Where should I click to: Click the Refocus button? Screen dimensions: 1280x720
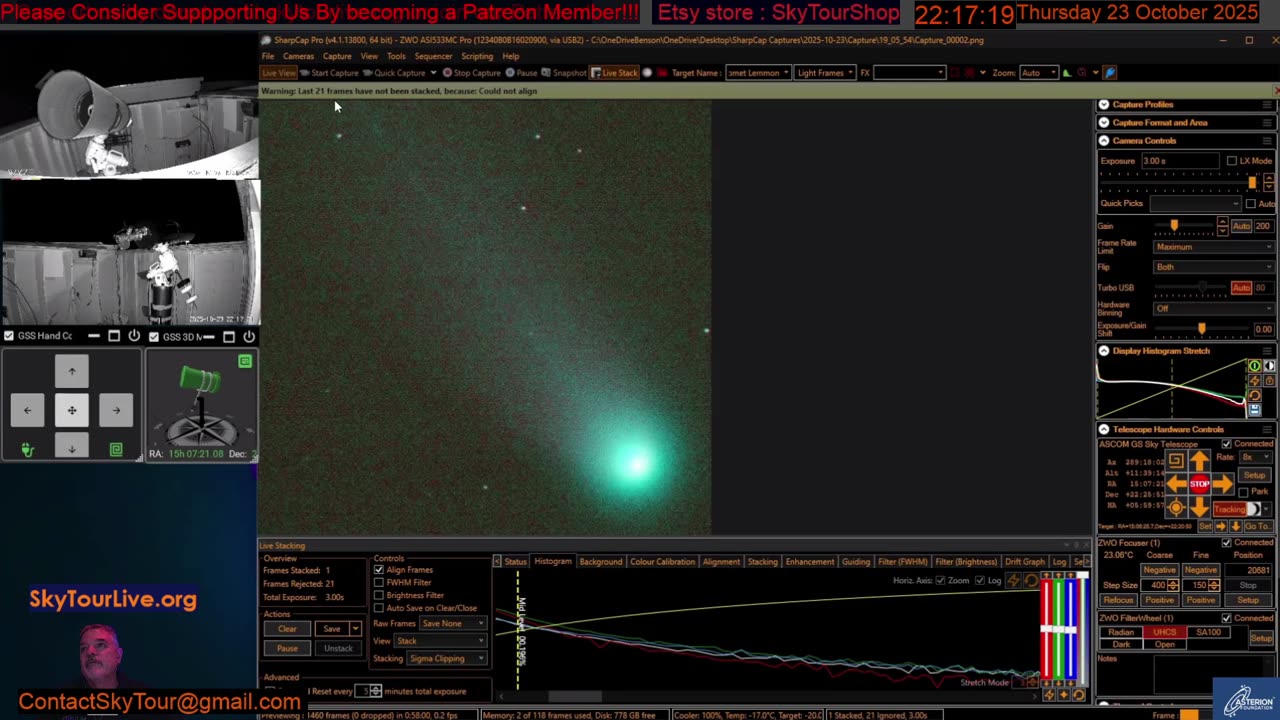tap(1118, 600)
